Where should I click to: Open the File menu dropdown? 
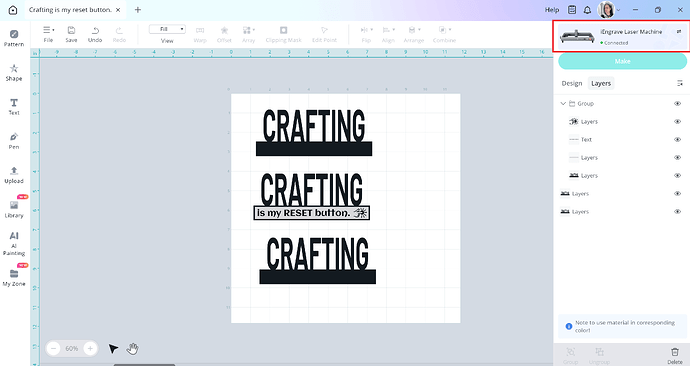[x=48, y=34]
